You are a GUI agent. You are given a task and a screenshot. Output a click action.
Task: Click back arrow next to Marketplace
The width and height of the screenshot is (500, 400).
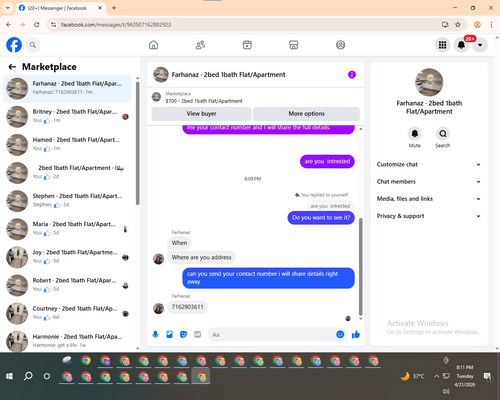tap(12, 67)
